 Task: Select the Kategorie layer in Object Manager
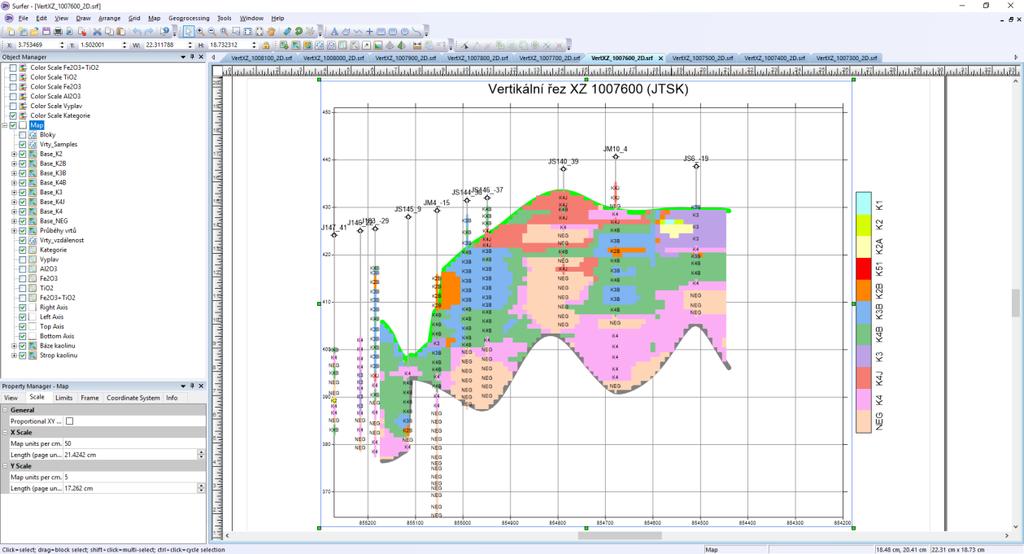(53, 250)
